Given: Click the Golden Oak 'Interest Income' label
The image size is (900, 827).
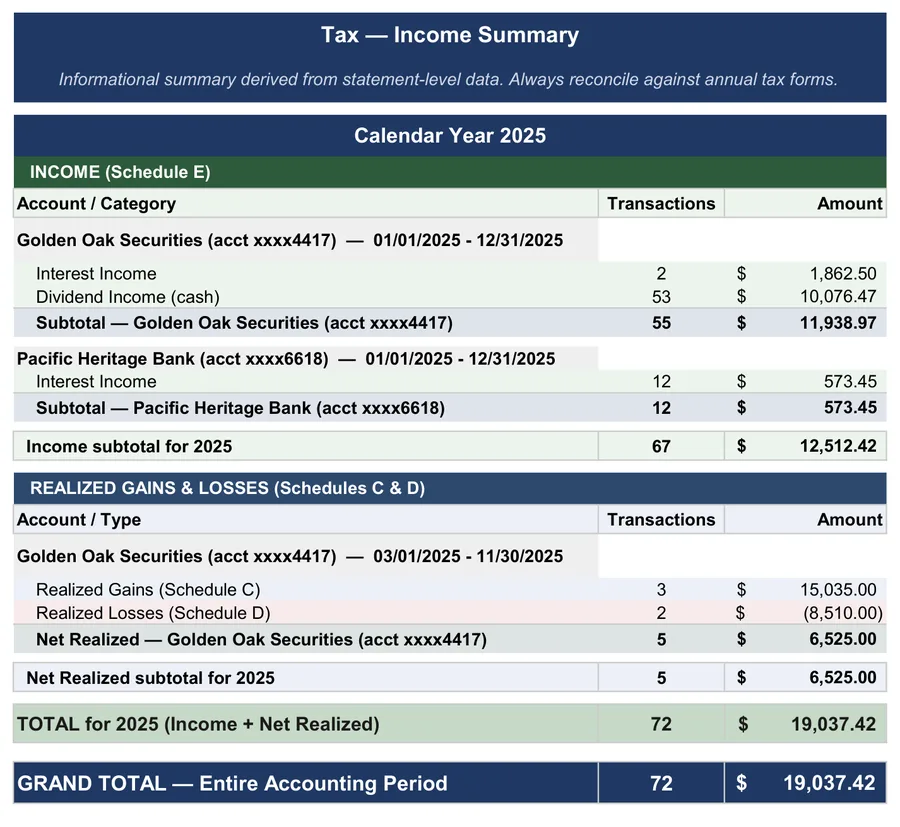Looking at the screenshot, I should 96,274.
